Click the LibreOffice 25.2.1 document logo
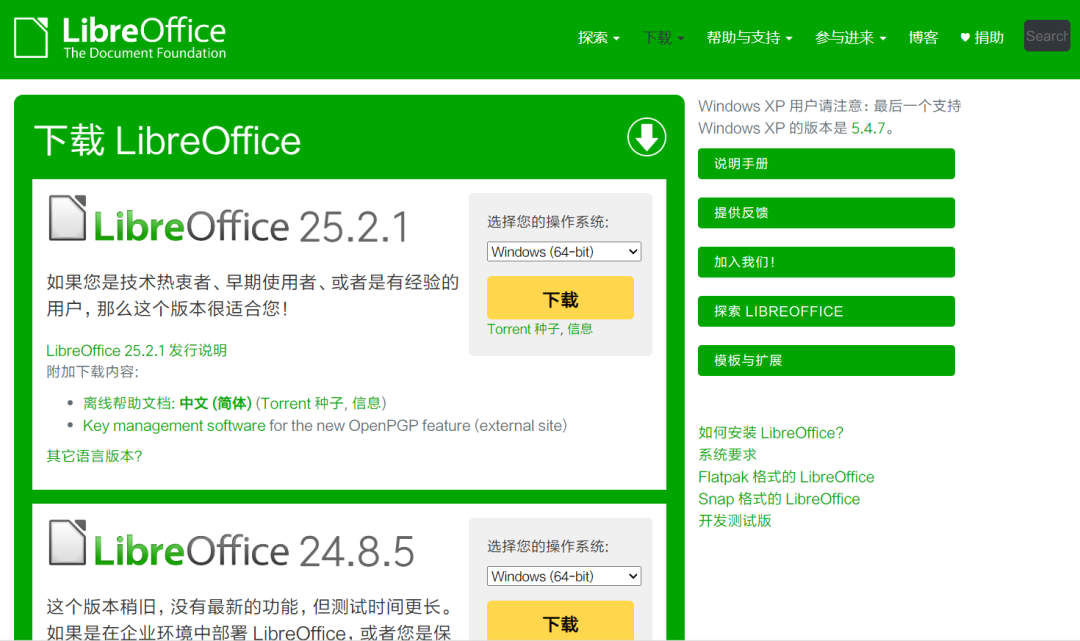Viewport: 1080px width, 641px height. click(x=68, y=219)
